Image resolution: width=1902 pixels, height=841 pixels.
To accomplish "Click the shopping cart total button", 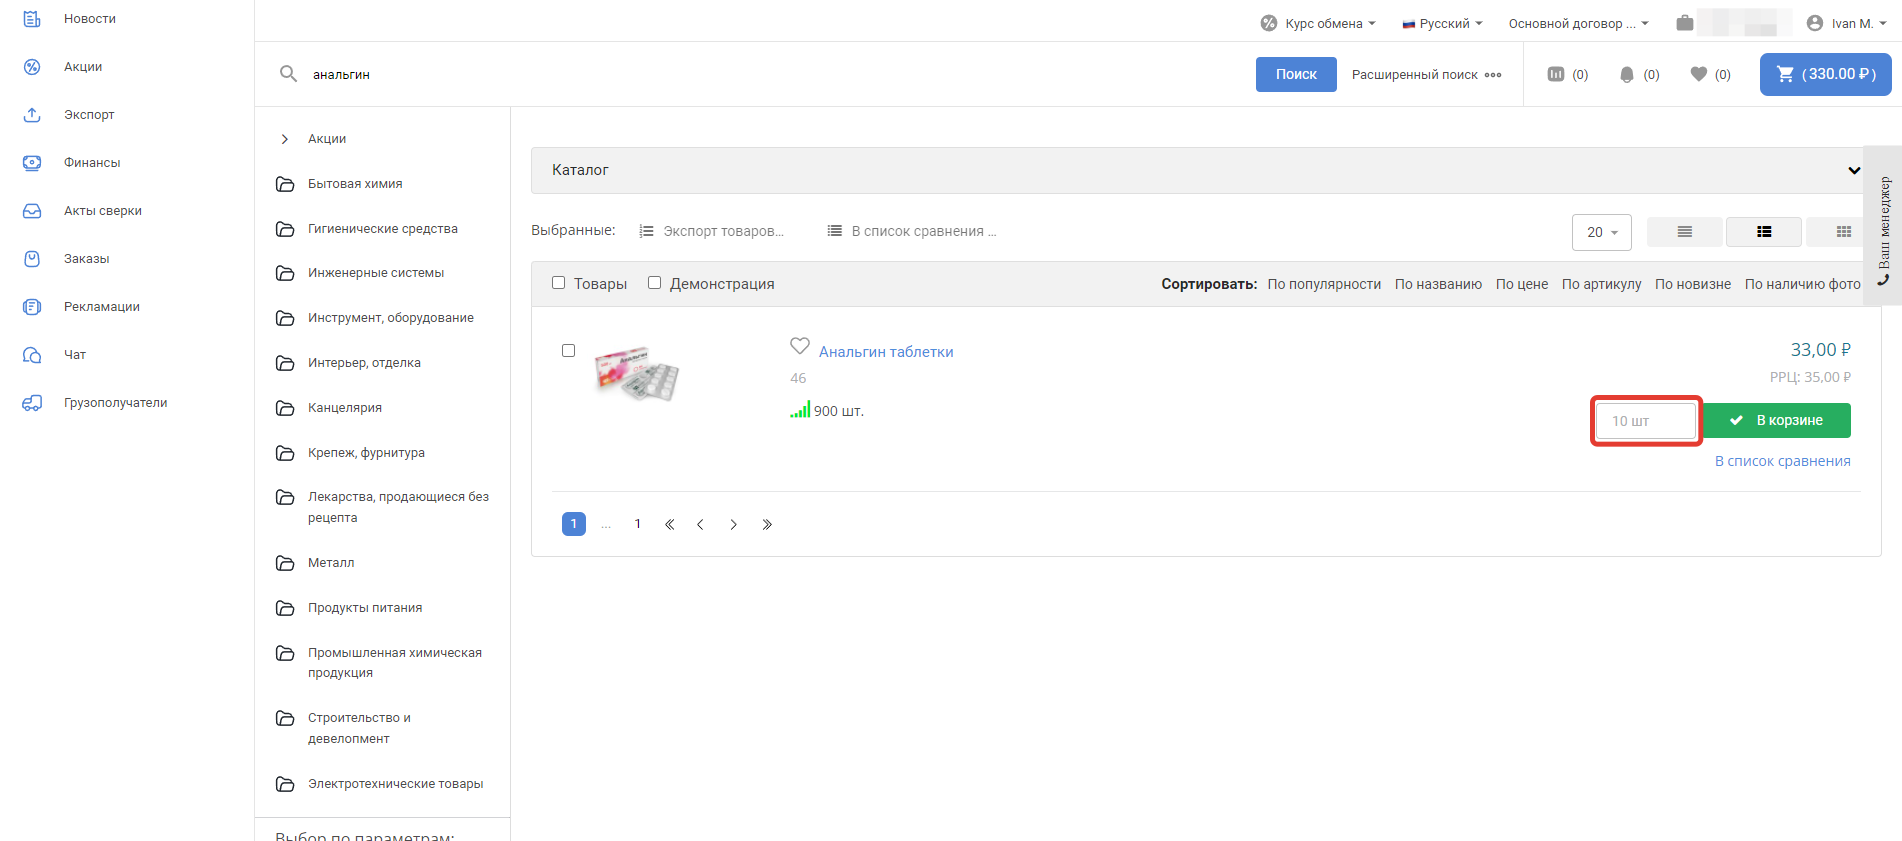I will click(1825, 74).
